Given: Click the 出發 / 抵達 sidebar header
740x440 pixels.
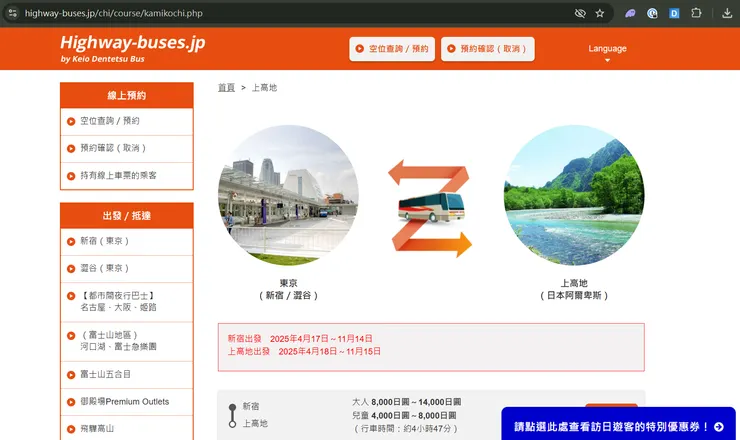Looking at the screenshot, I should pyautogui.click(x=126, y=216).
